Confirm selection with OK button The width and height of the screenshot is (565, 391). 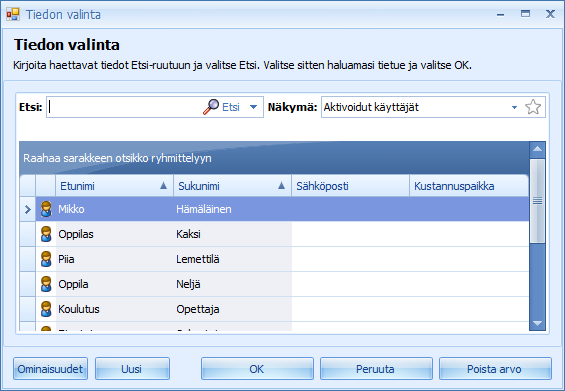click(x=257, y=369)
